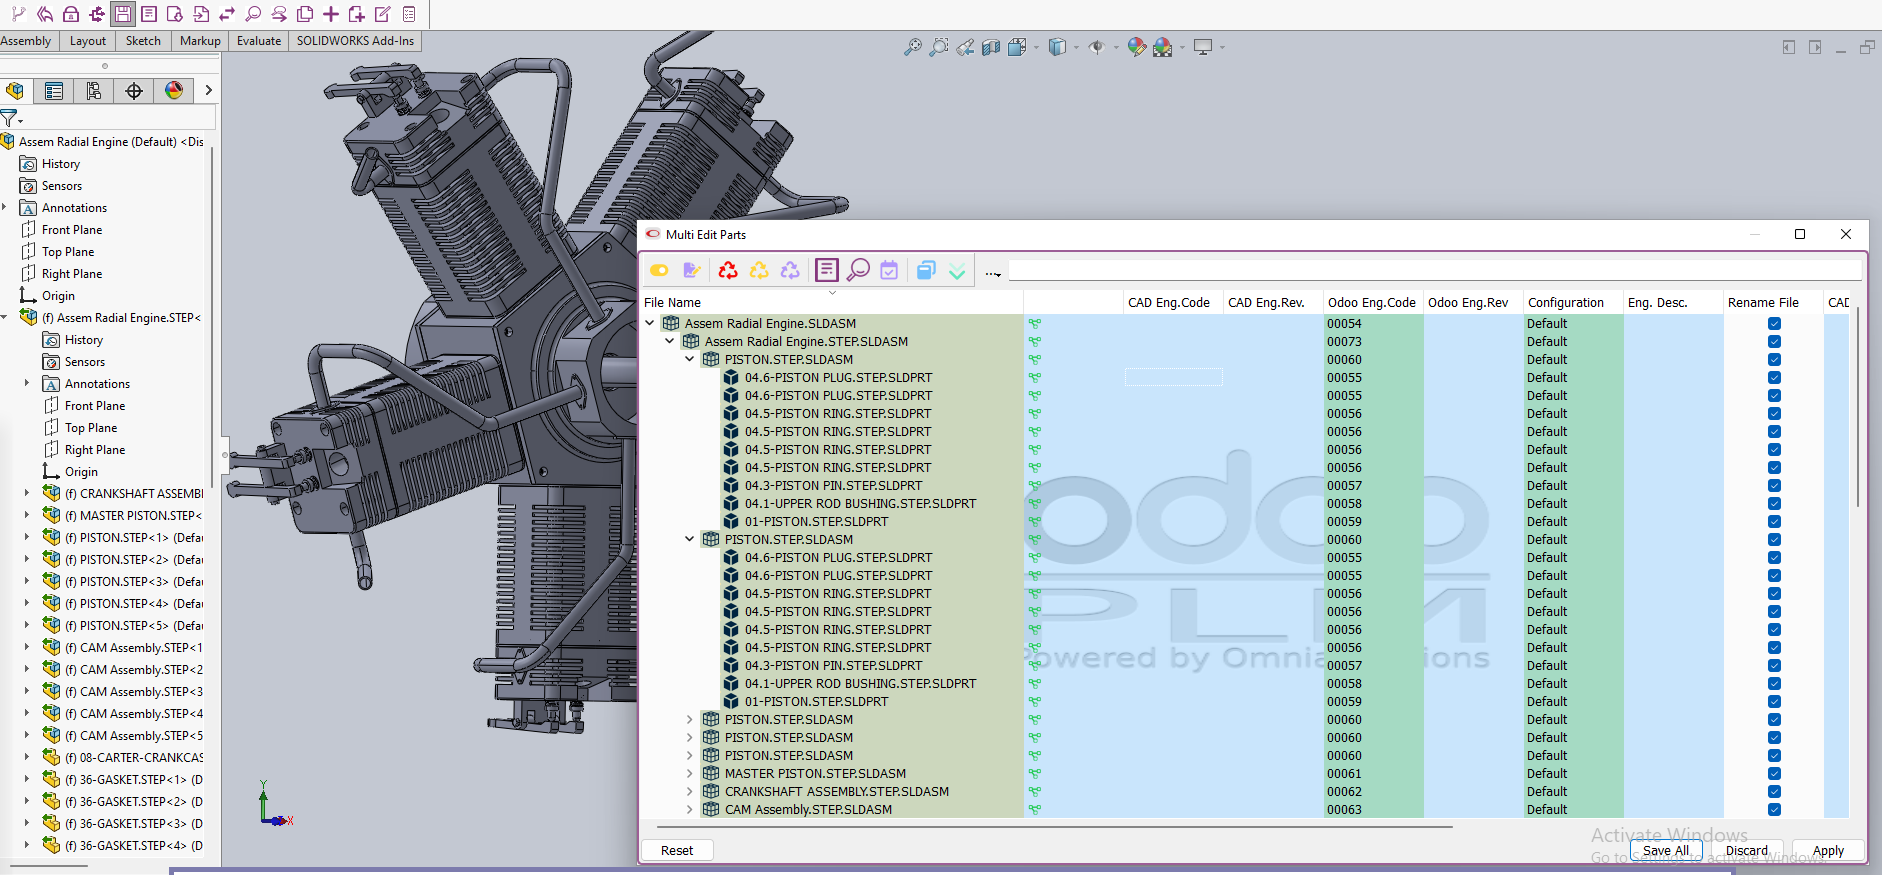The width and height of the screenshot is (1882, 875).
Task: Click the magnifier icon in Multi Edit toolbar
Action: click(x=858, y=270)
